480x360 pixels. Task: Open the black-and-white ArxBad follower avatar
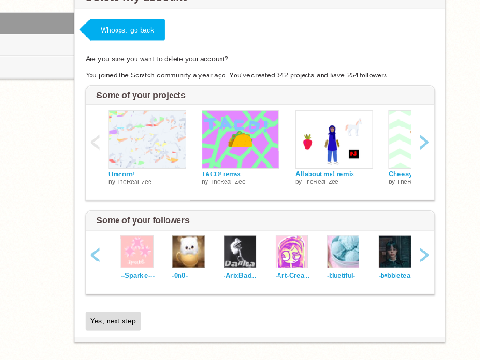240,252
